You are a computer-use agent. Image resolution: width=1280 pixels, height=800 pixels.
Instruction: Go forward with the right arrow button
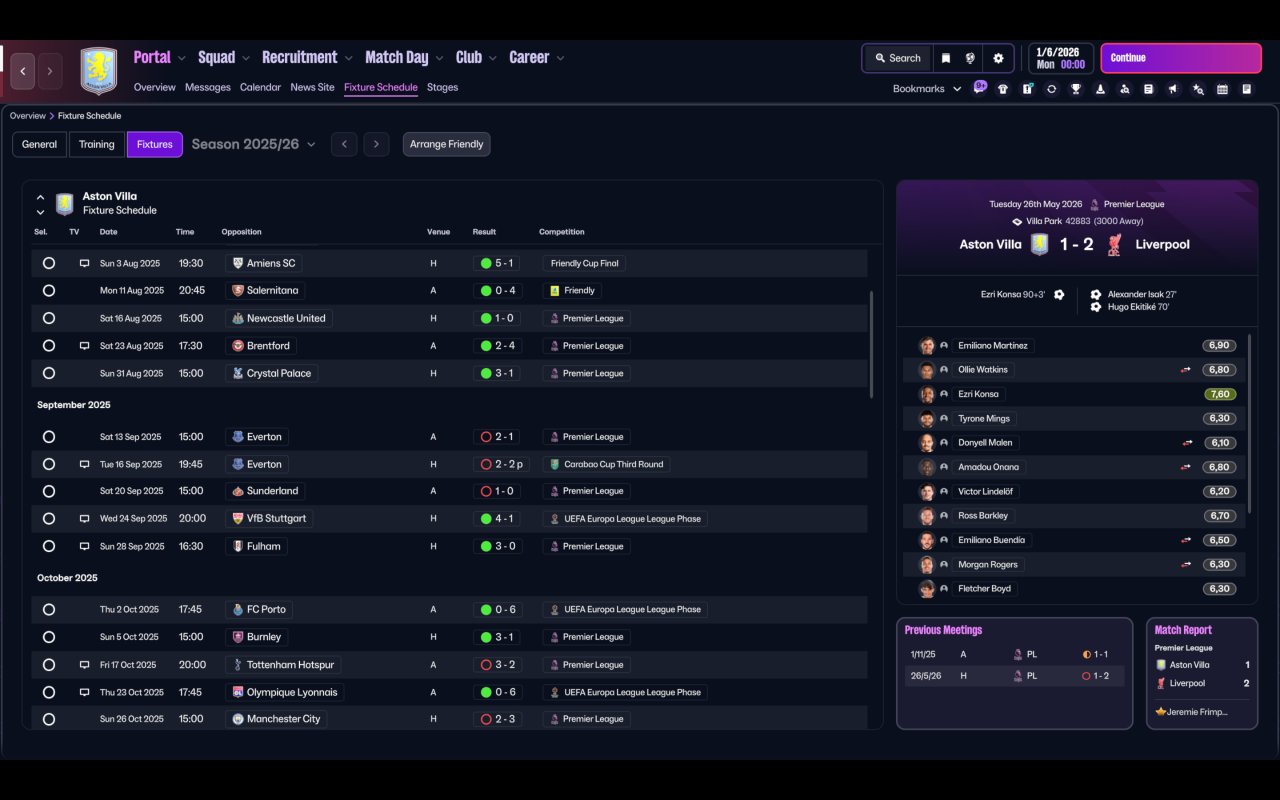50,71
